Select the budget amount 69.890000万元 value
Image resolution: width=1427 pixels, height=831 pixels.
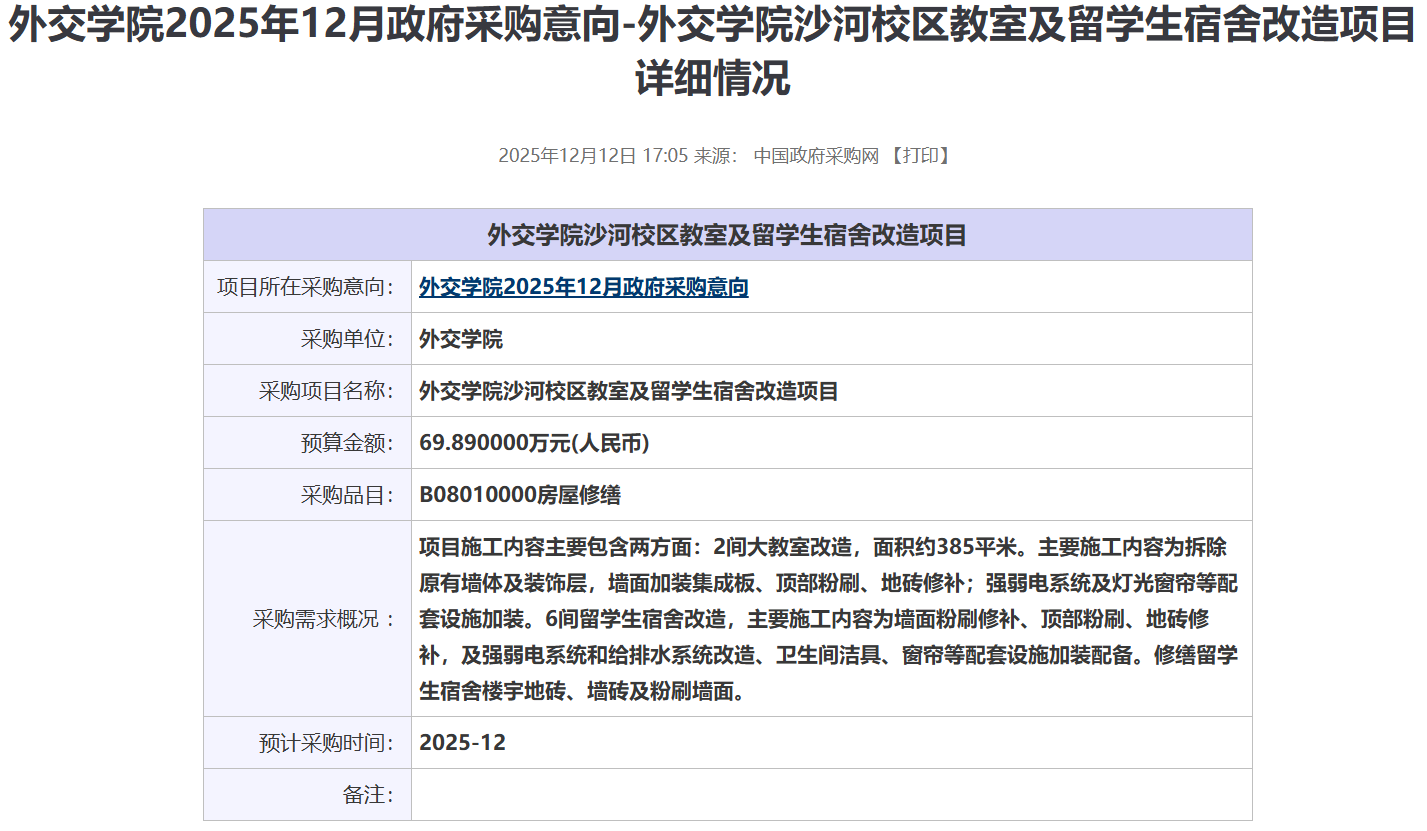[534, 444]
